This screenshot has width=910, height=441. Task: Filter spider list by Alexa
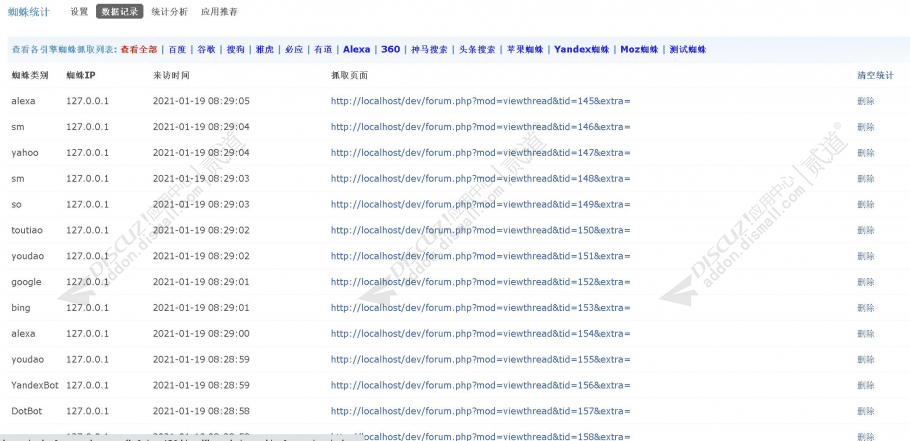coord(356,49)
